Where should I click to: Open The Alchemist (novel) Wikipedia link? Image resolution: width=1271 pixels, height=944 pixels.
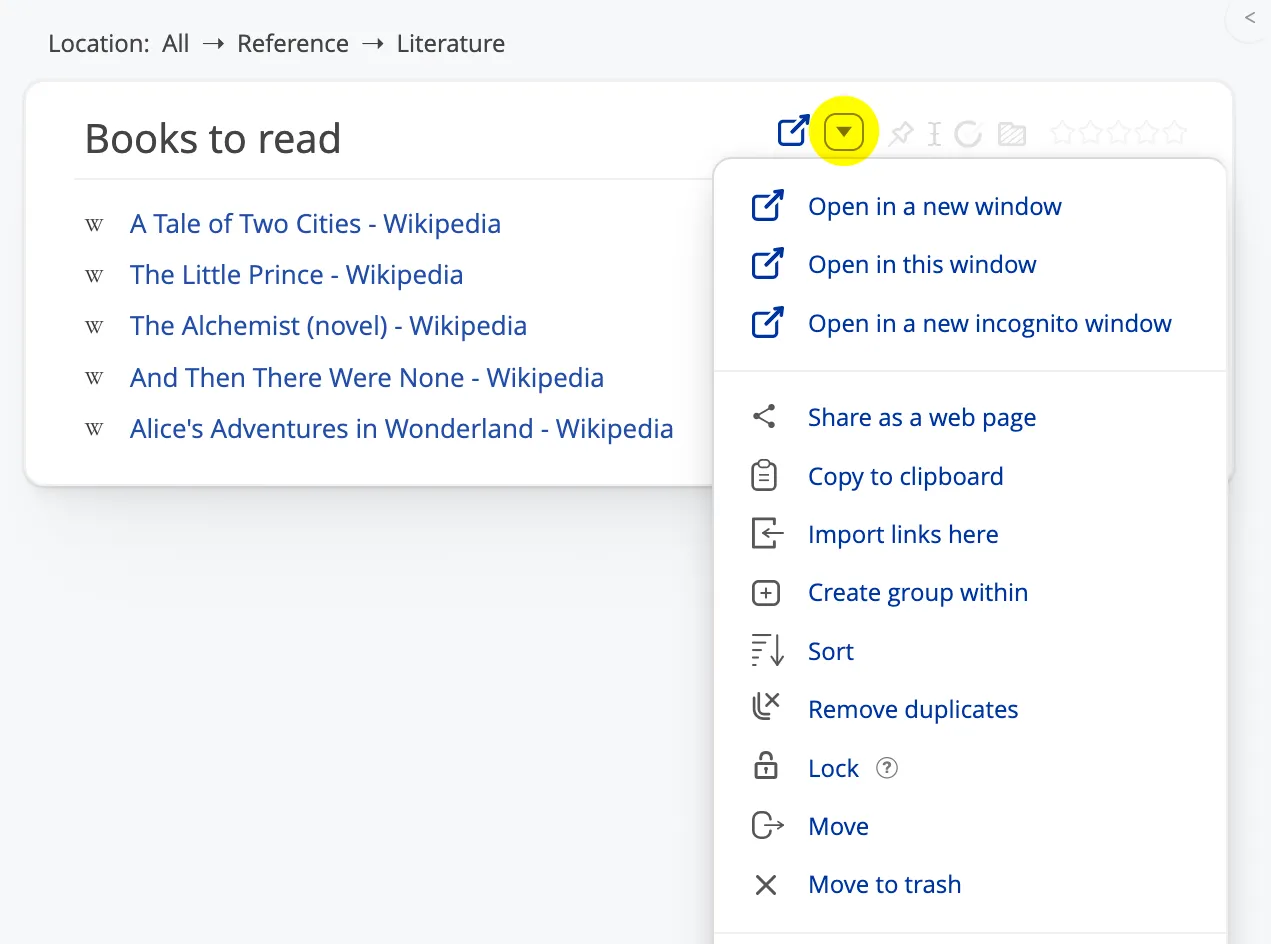point(328,326)
